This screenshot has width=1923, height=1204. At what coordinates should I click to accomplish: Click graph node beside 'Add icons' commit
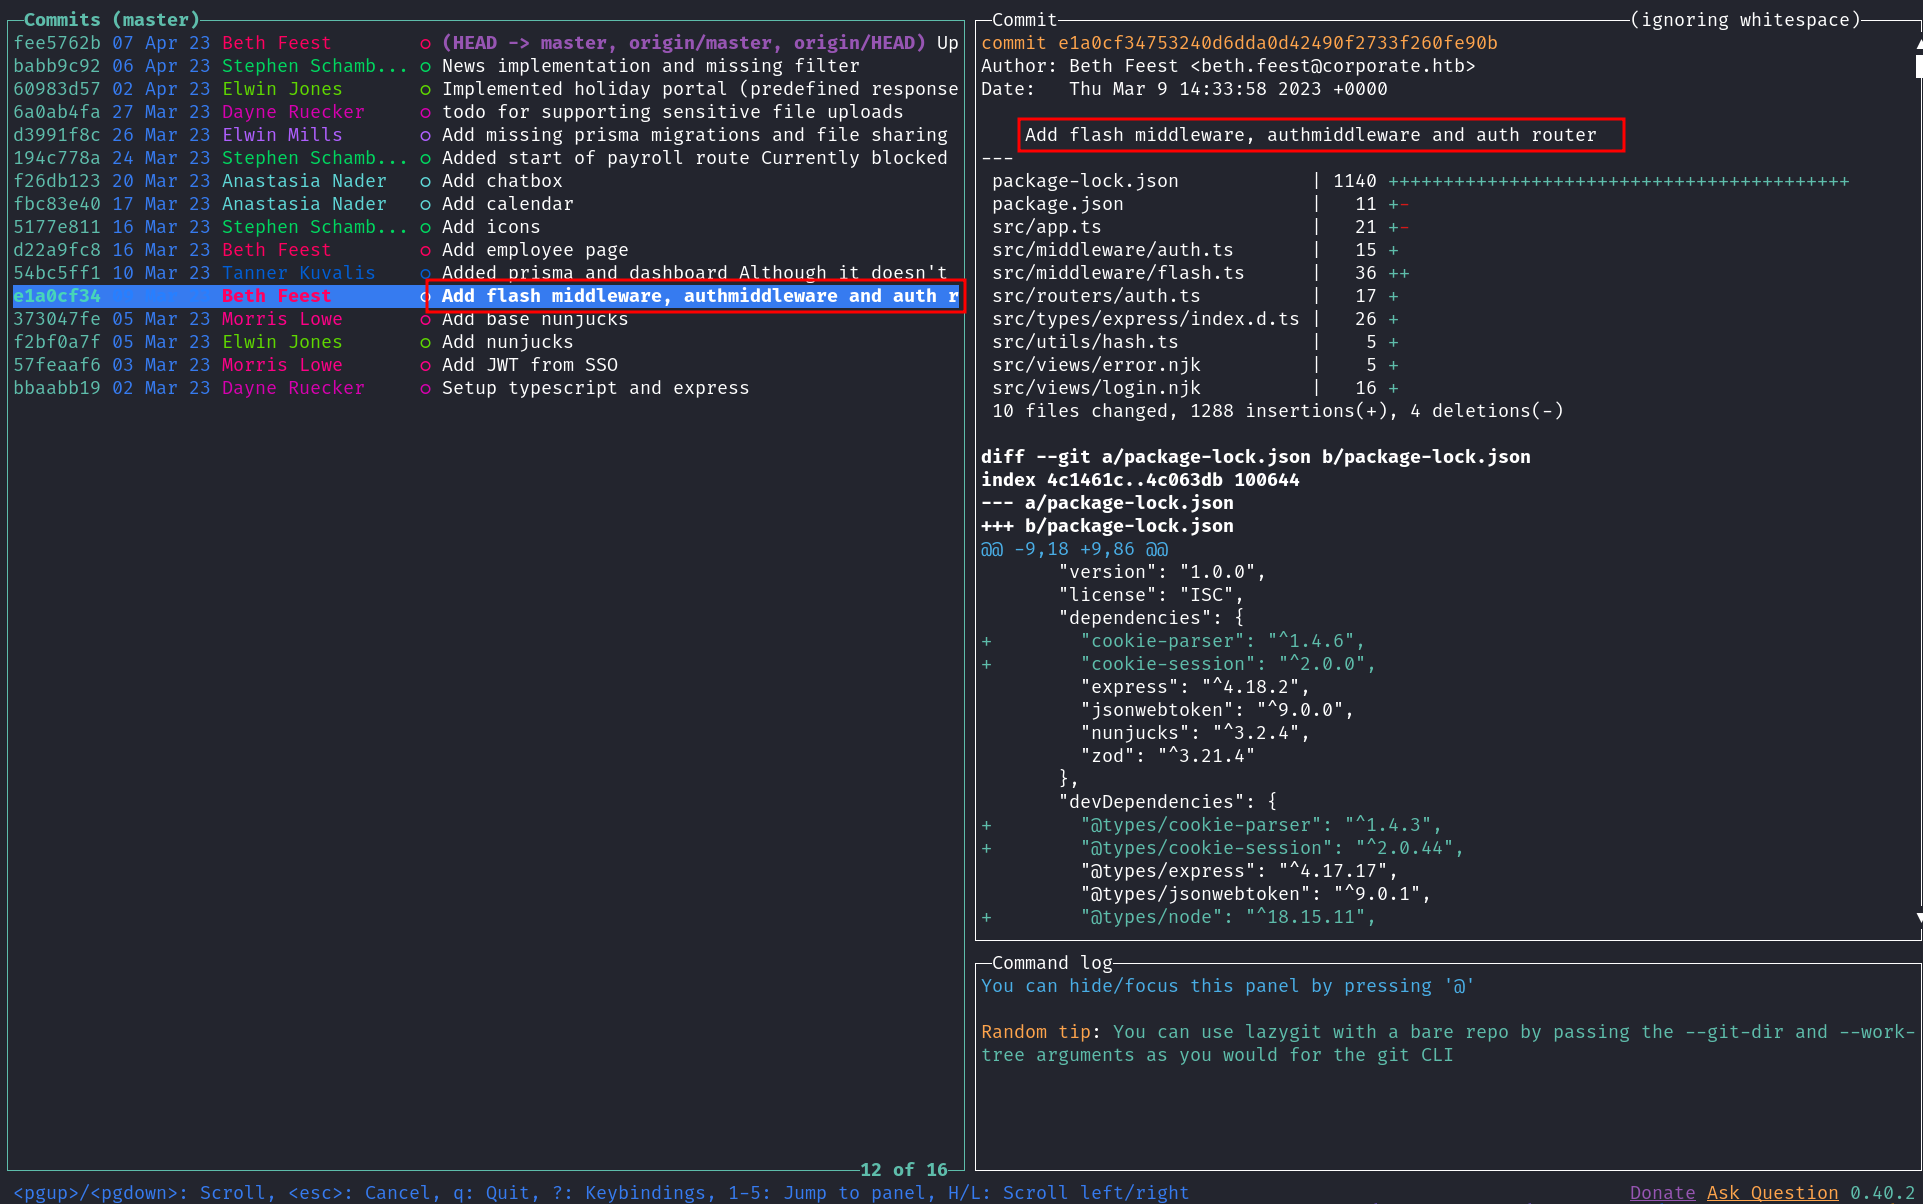(425, 227)
